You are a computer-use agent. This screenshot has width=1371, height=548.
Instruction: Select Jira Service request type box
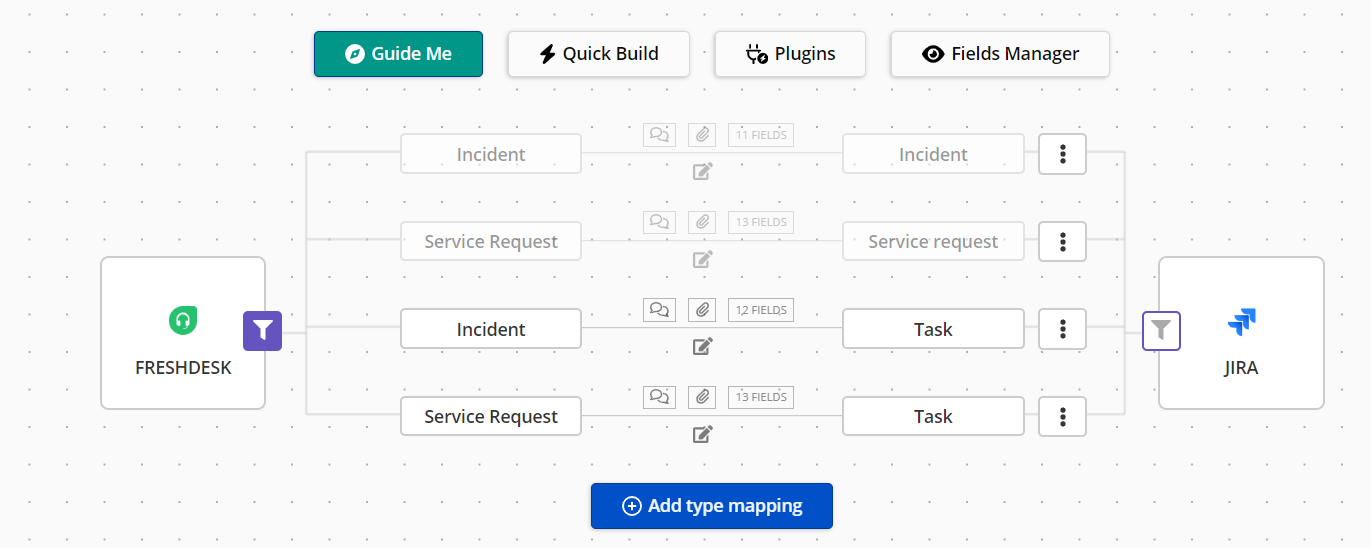(933, 241)
